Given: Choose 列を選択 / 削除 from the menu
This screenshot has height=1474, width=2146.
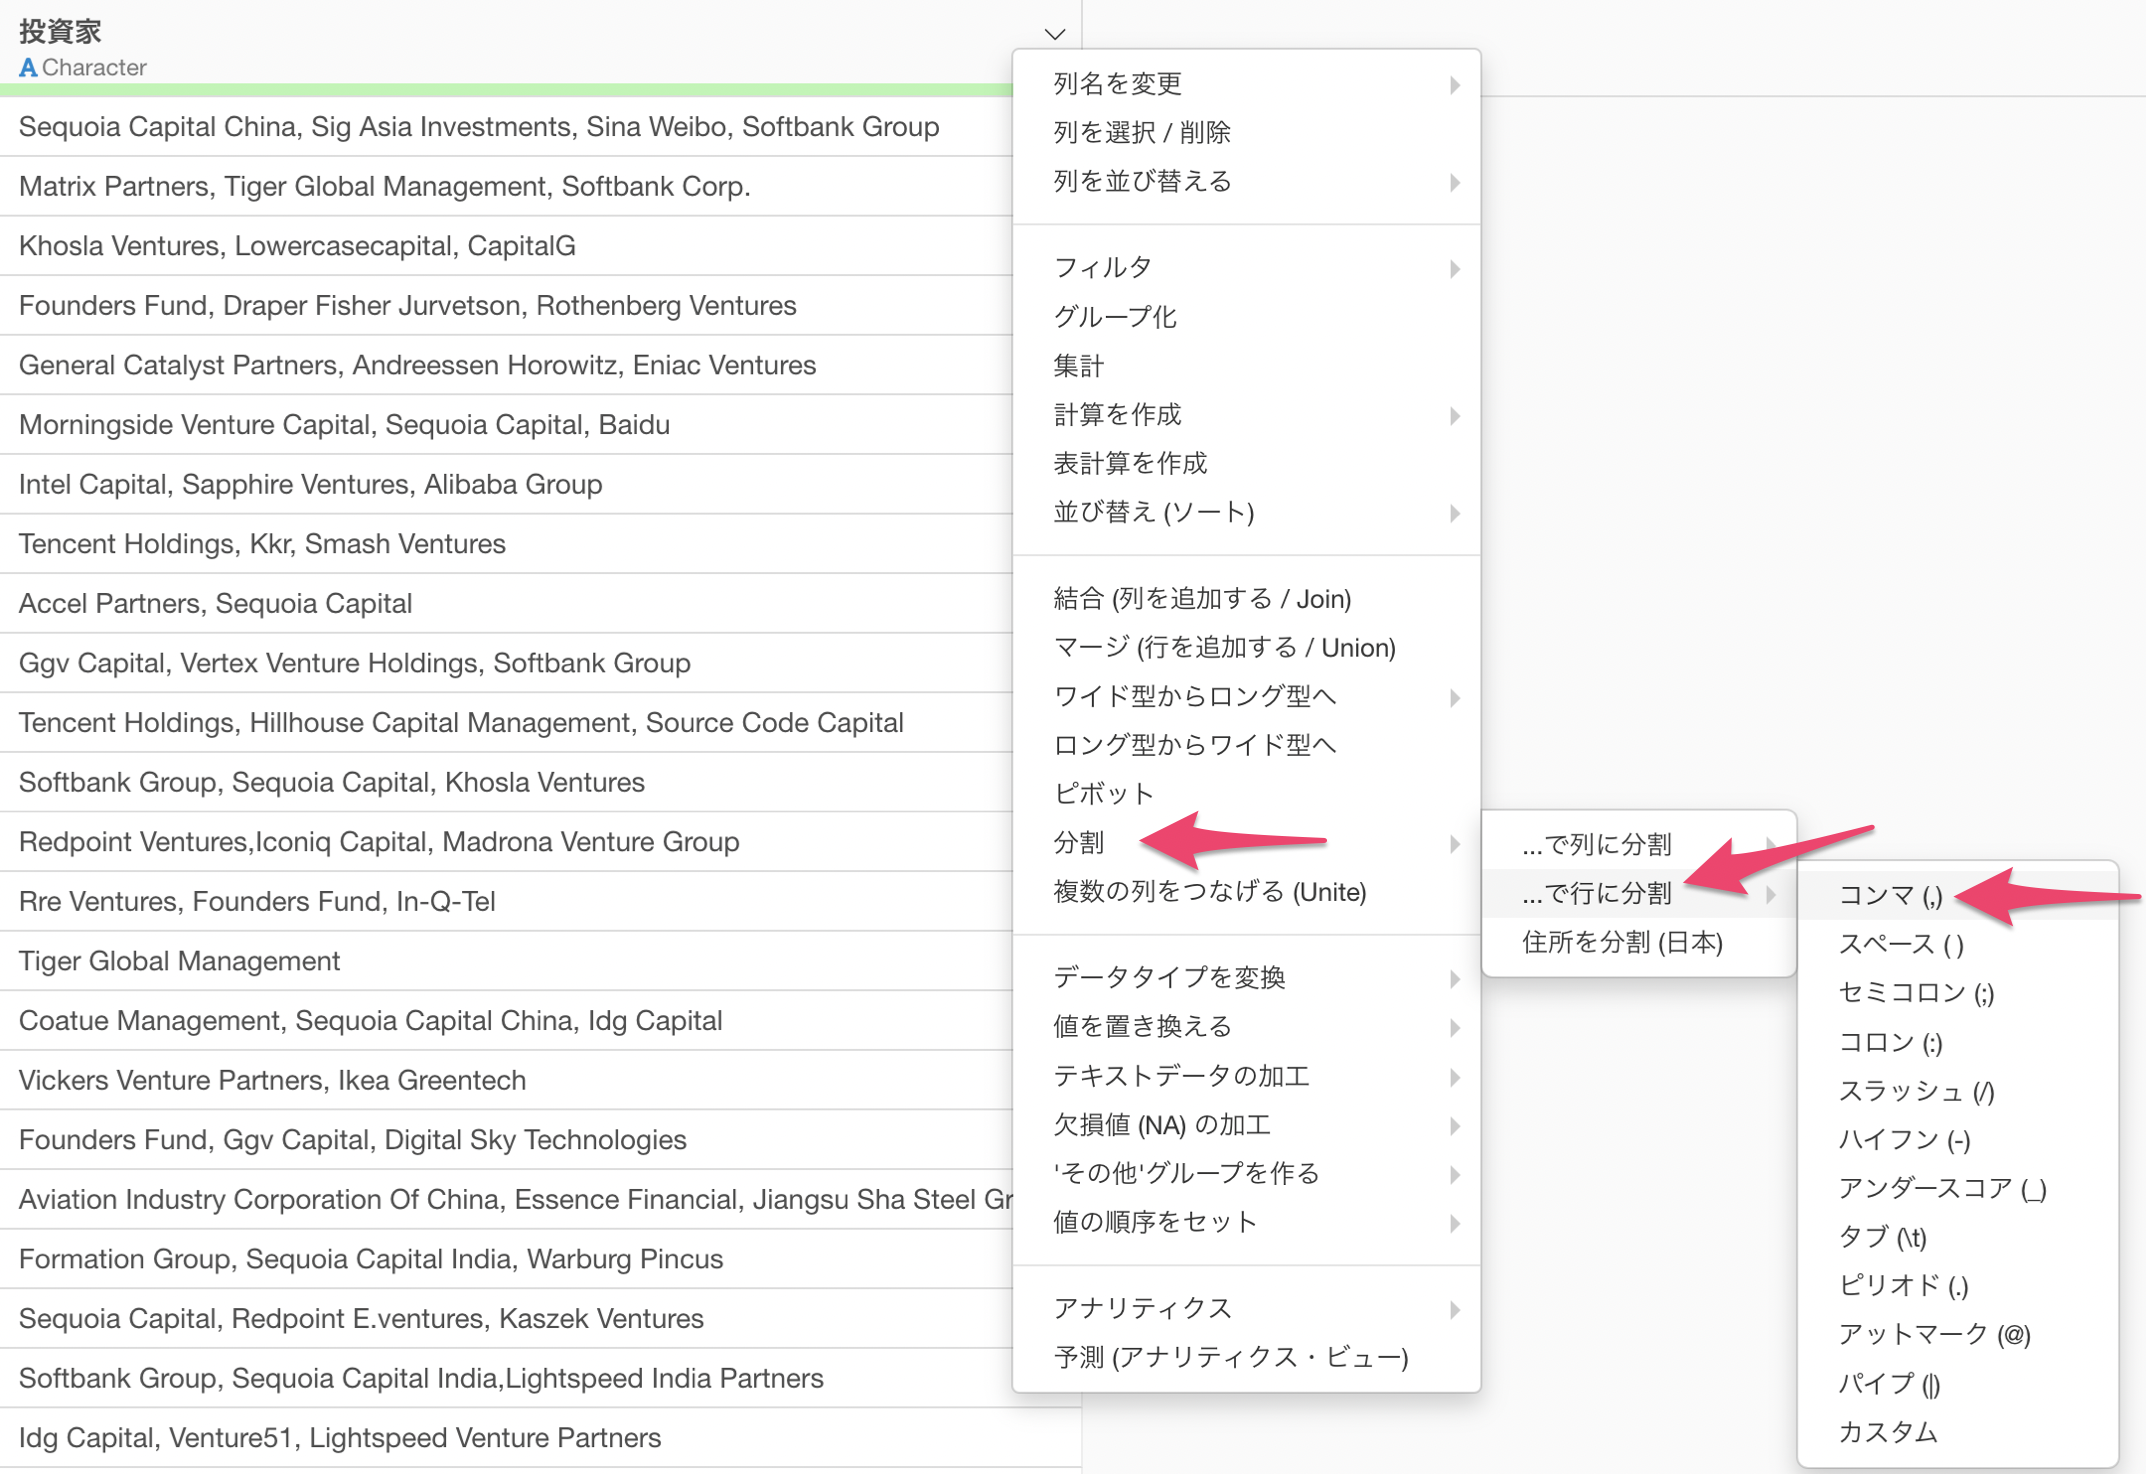Looking at the screenshot, I should (x=1246, y=132).
